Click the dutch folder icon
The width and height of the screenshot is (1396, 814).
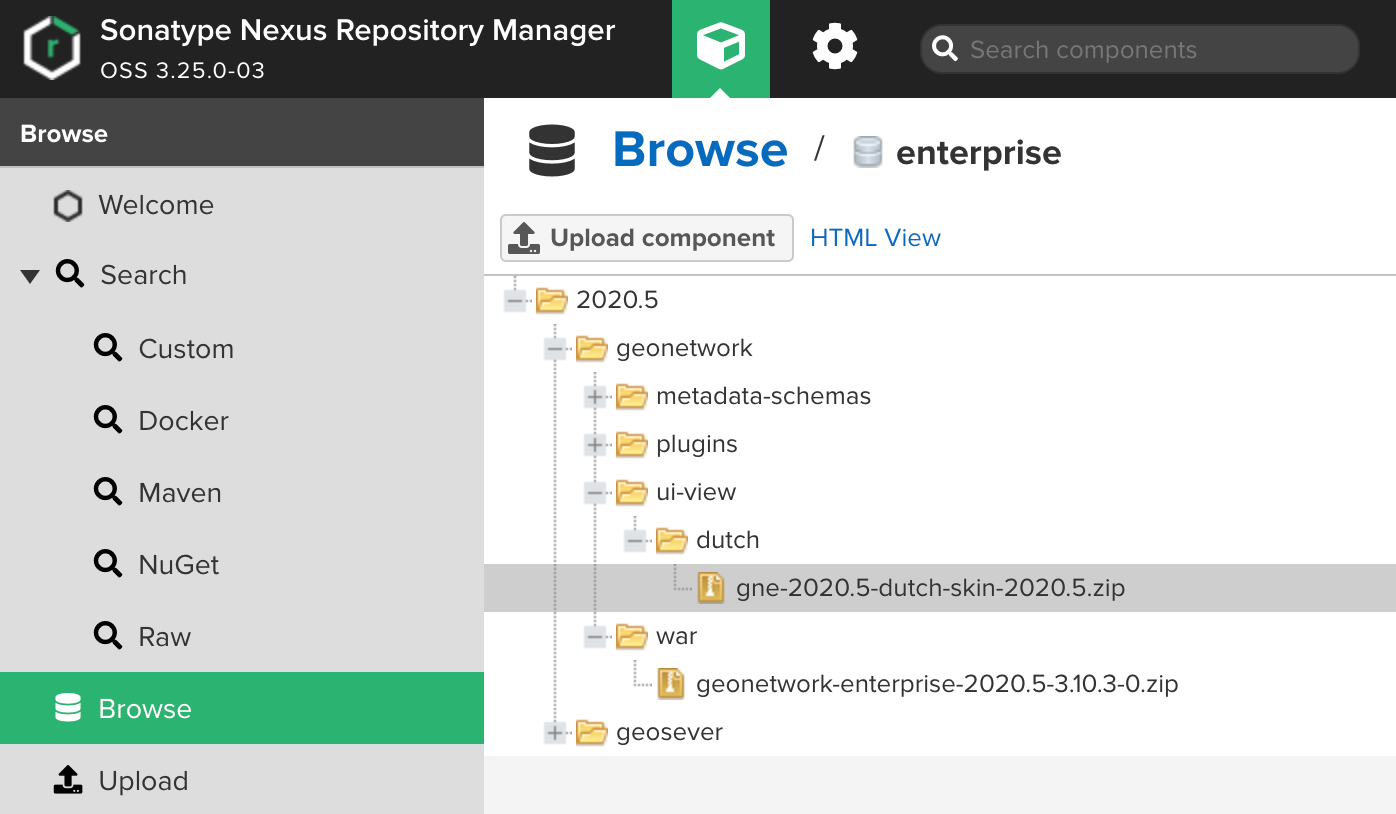tap(672, 540)
